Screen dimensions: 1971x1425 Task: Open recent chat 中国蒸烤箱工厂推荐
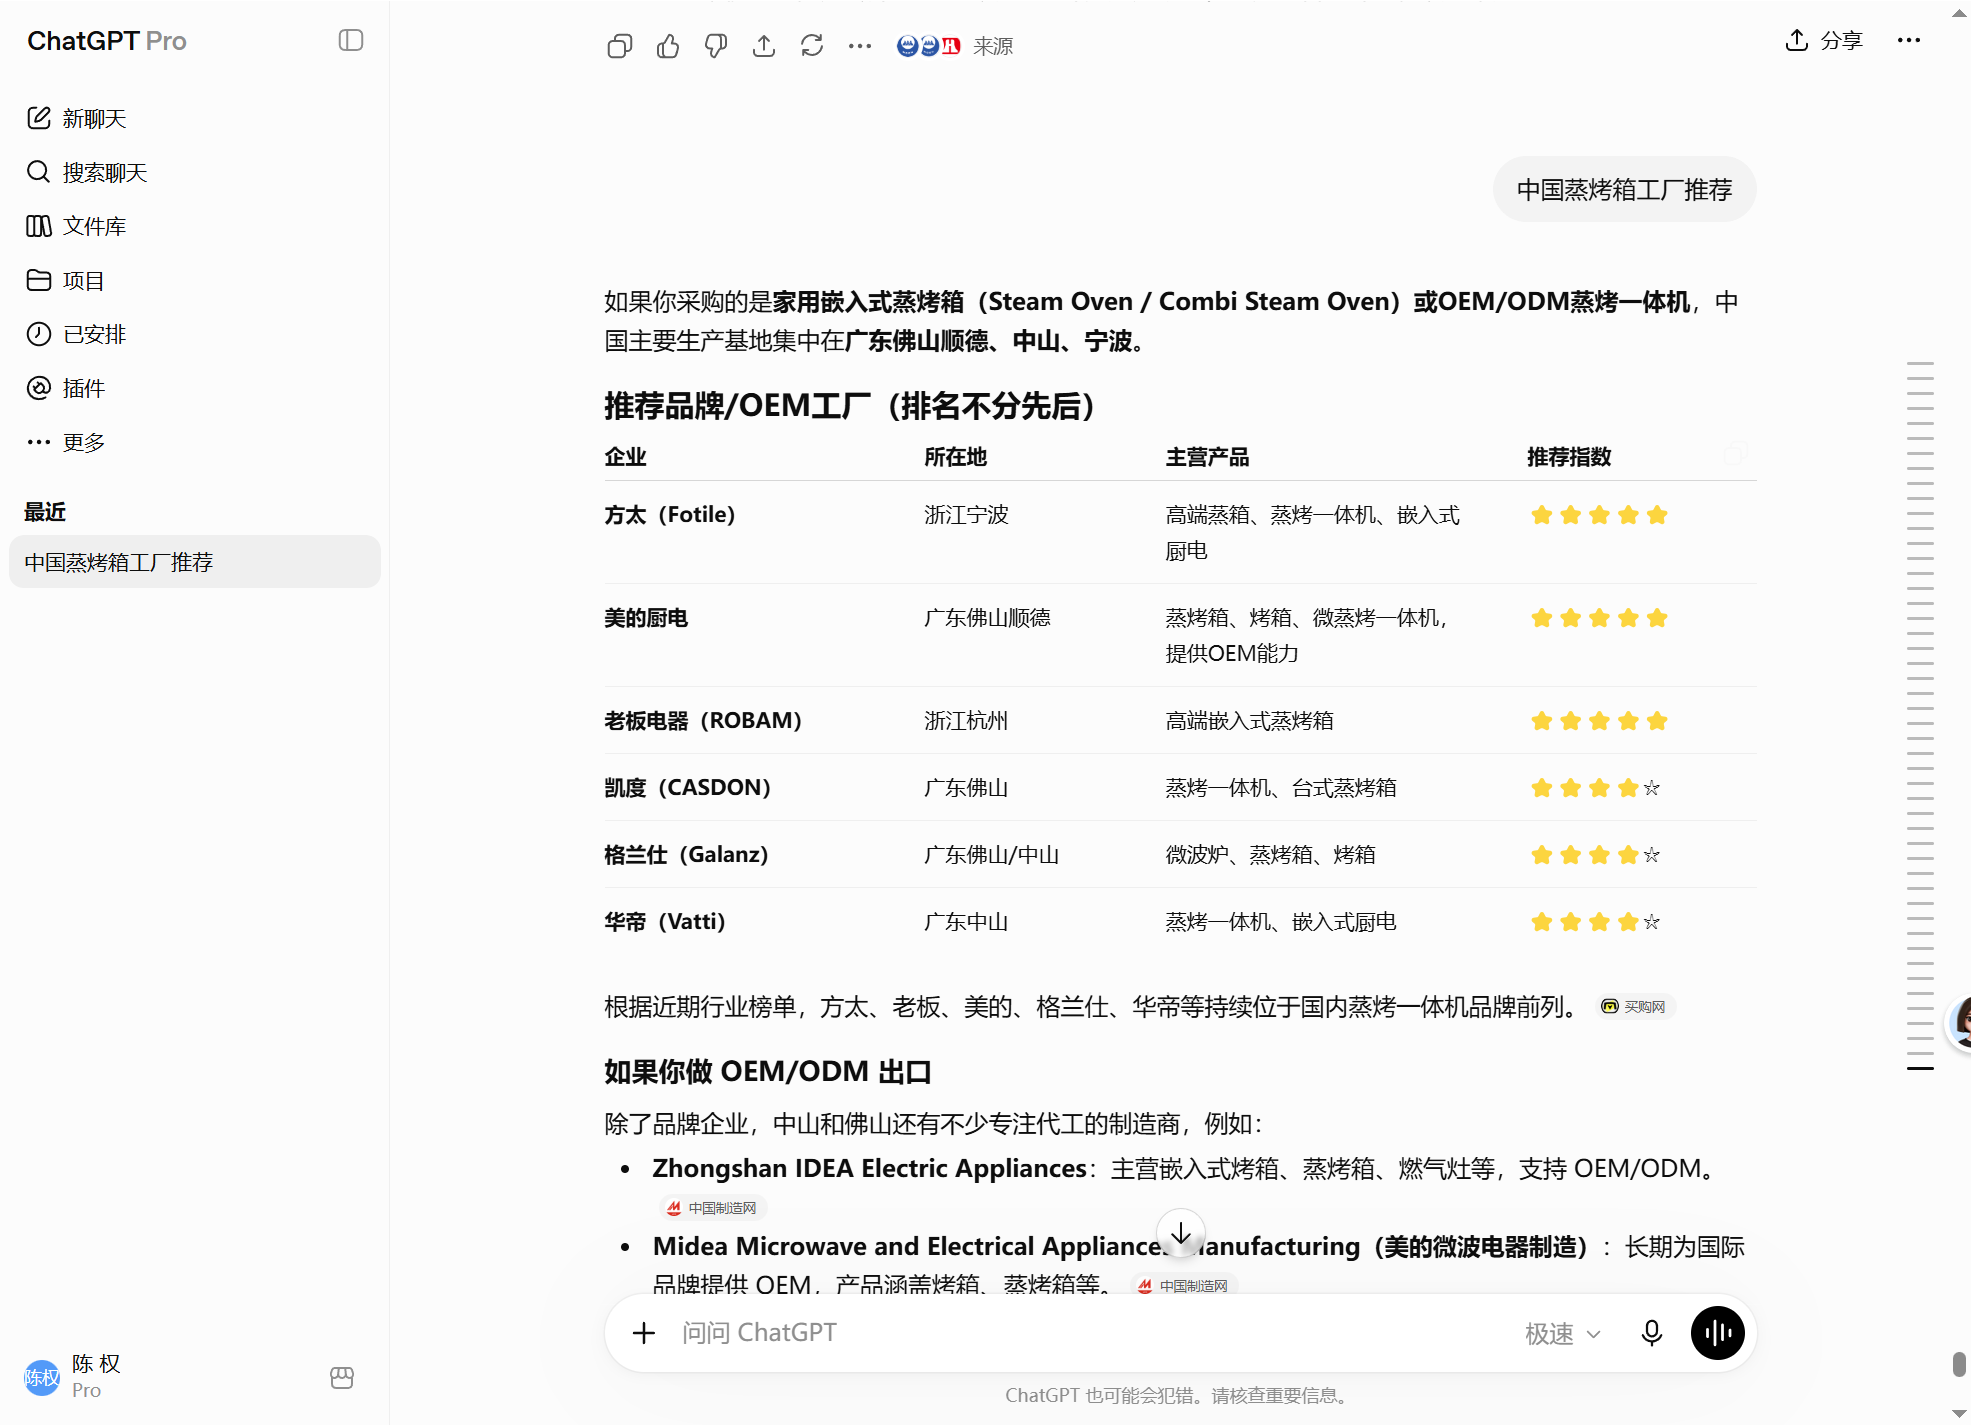tap(195, 562)
